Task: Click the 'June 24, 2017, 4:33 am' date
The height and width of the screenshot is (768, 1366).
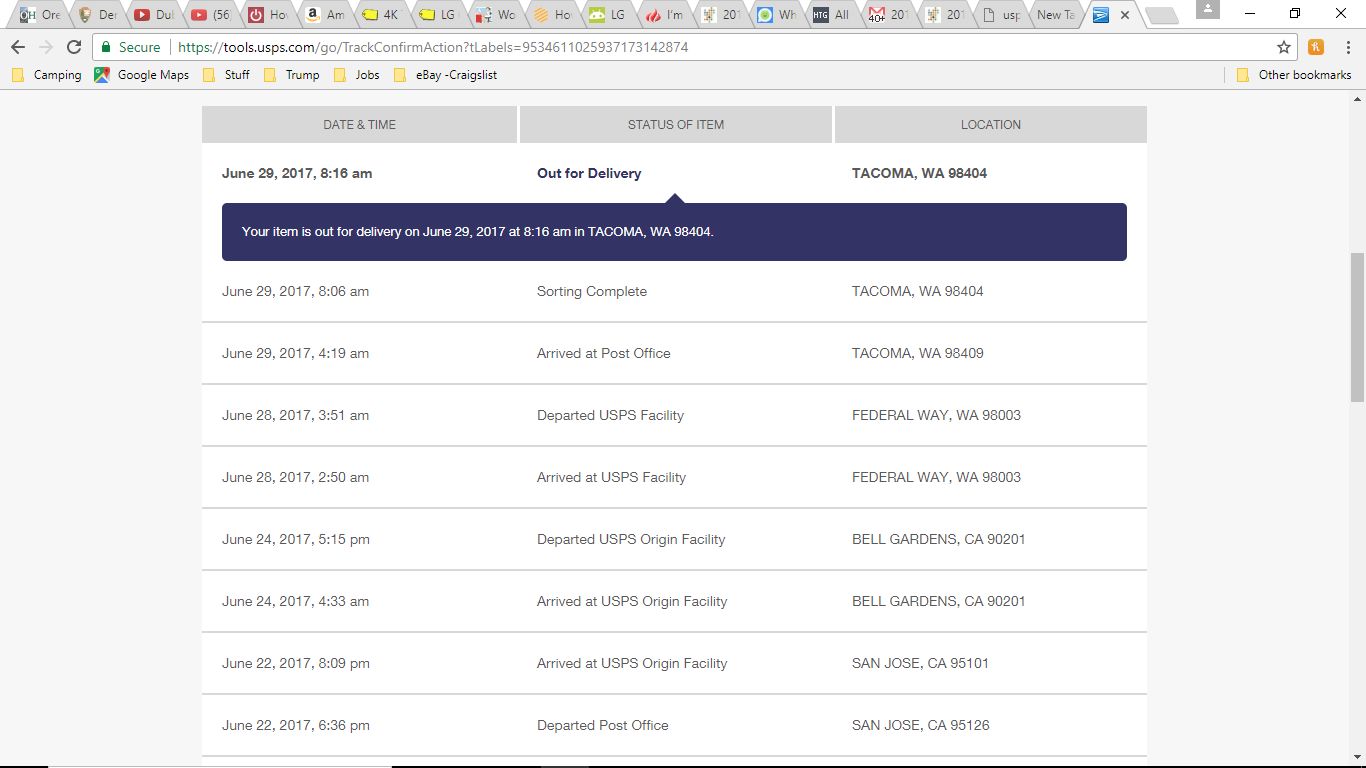Action: (x=295, y=601)
